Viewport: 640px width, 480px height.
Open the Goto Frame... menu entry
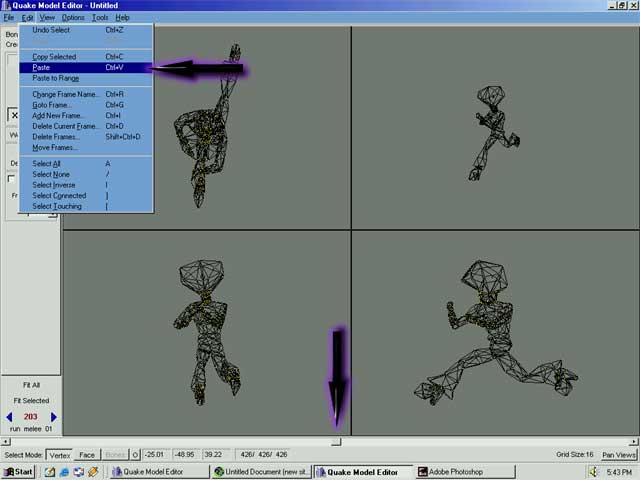pos(51,105)
